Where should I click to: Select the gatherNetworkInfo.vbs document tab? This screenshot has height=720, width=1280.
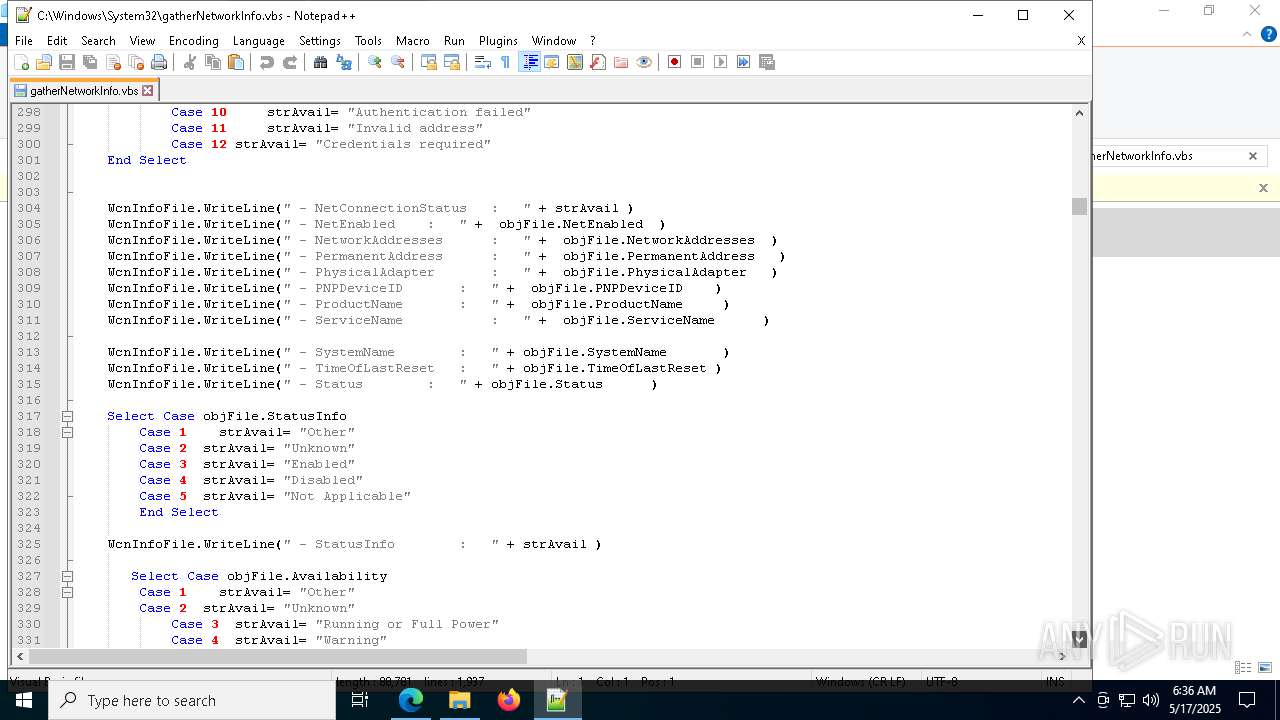pyautogui.click(x=84, y=90)
